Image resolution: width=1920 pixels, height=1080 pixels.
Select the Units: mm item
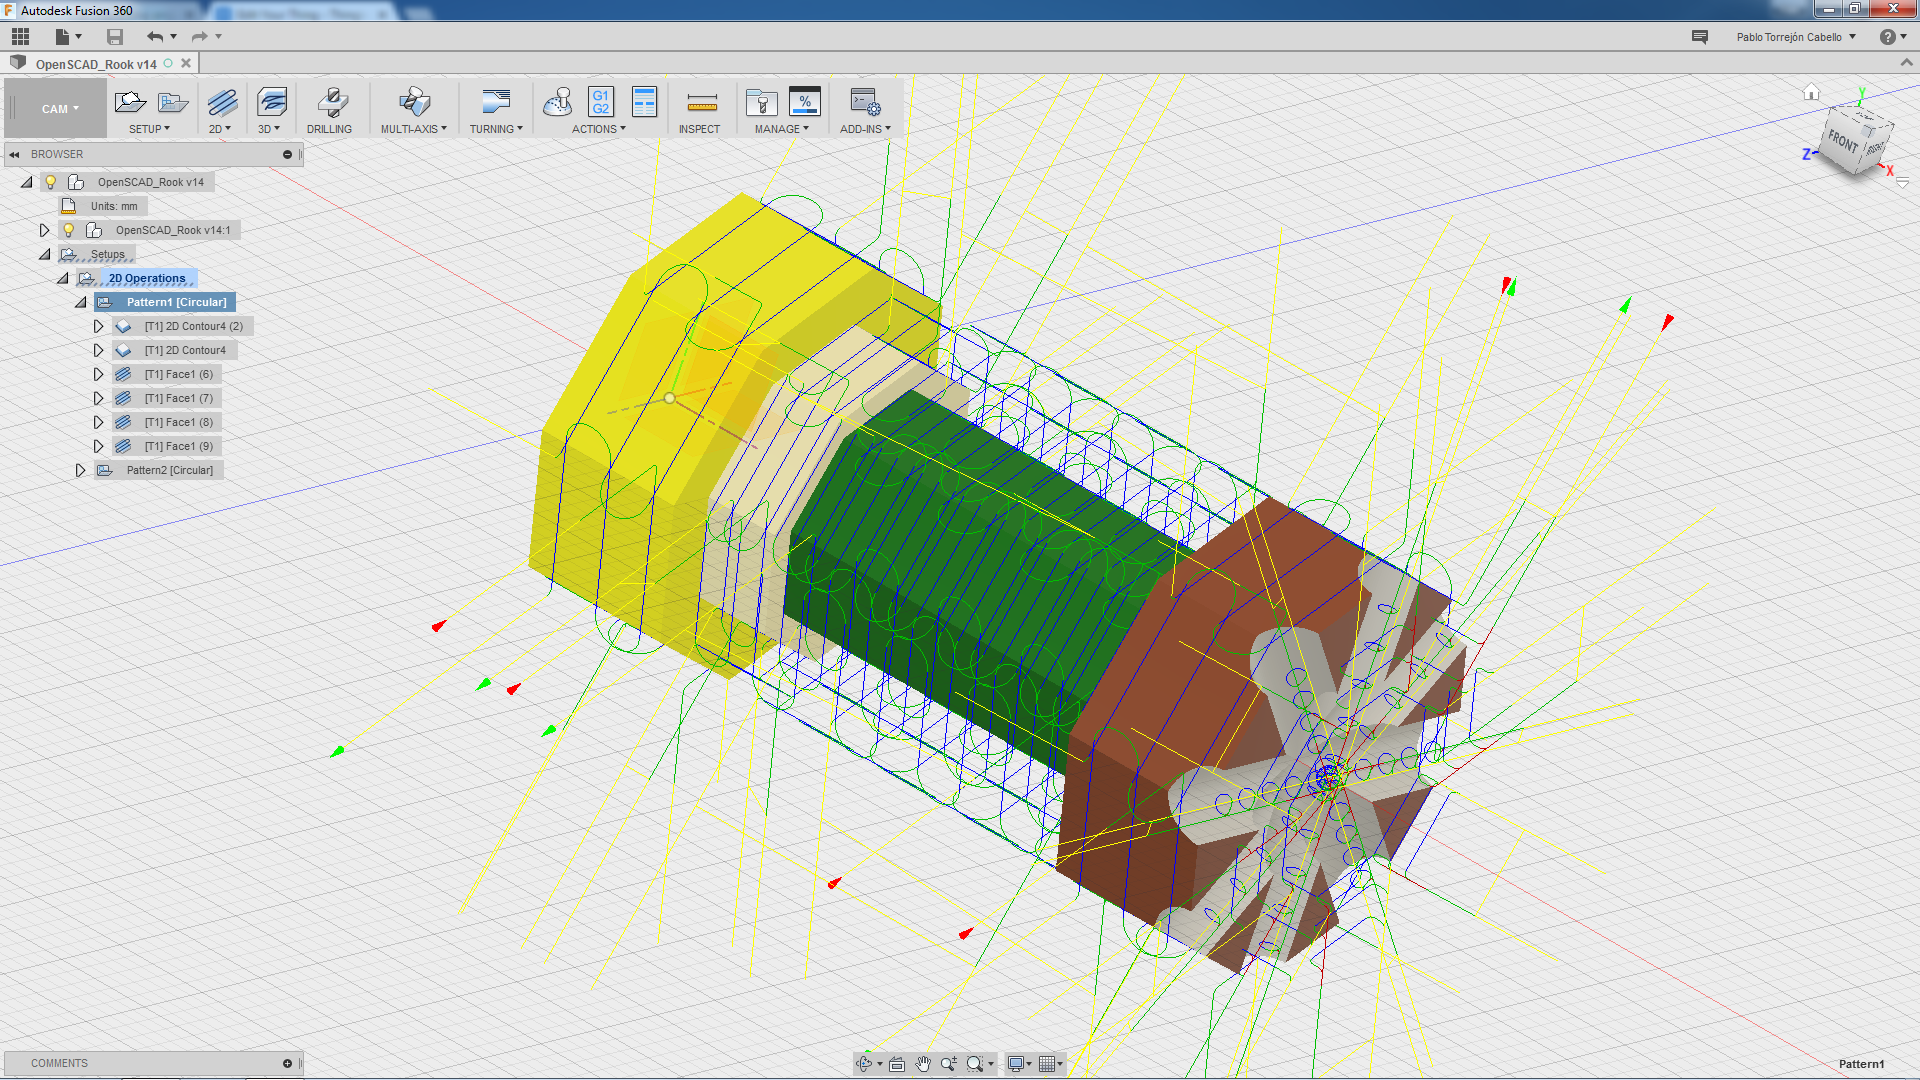point(114,206)
